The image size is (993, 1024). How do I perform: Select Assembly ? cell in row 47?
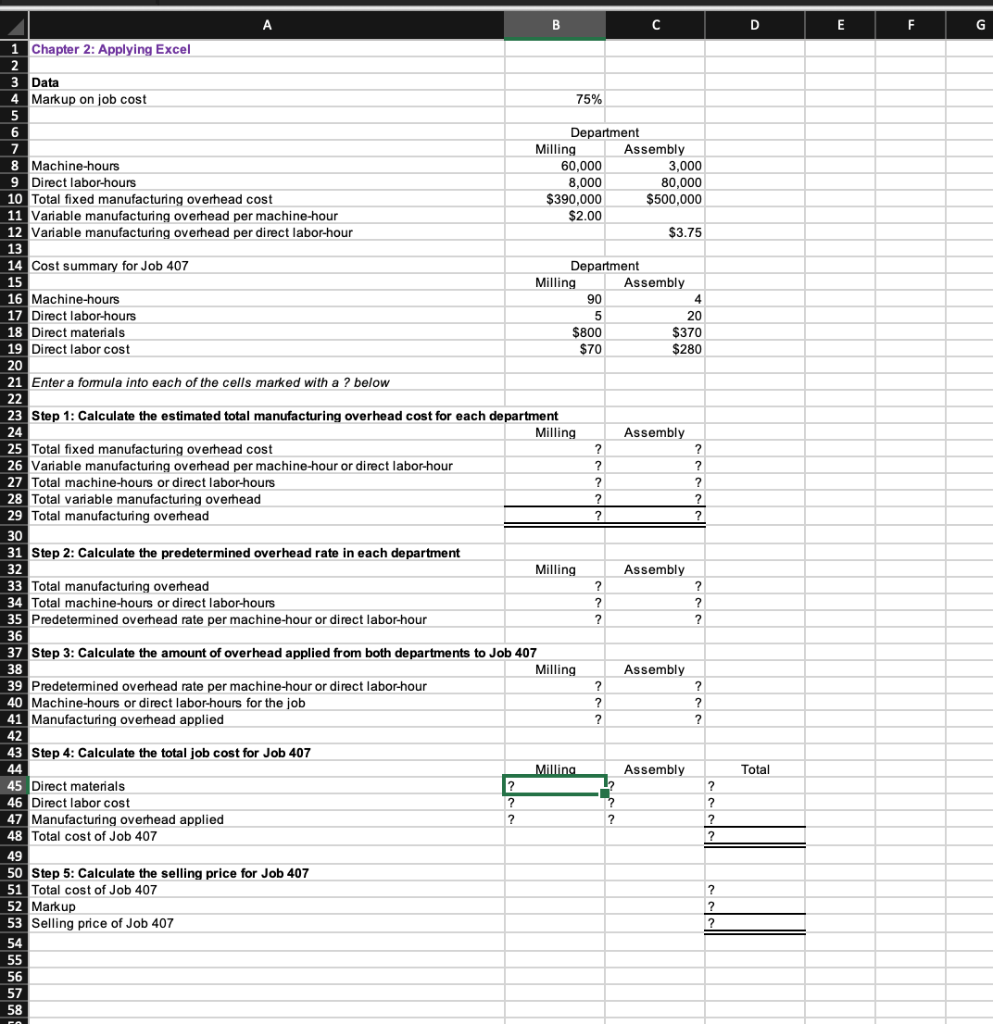tap(655, 819)
